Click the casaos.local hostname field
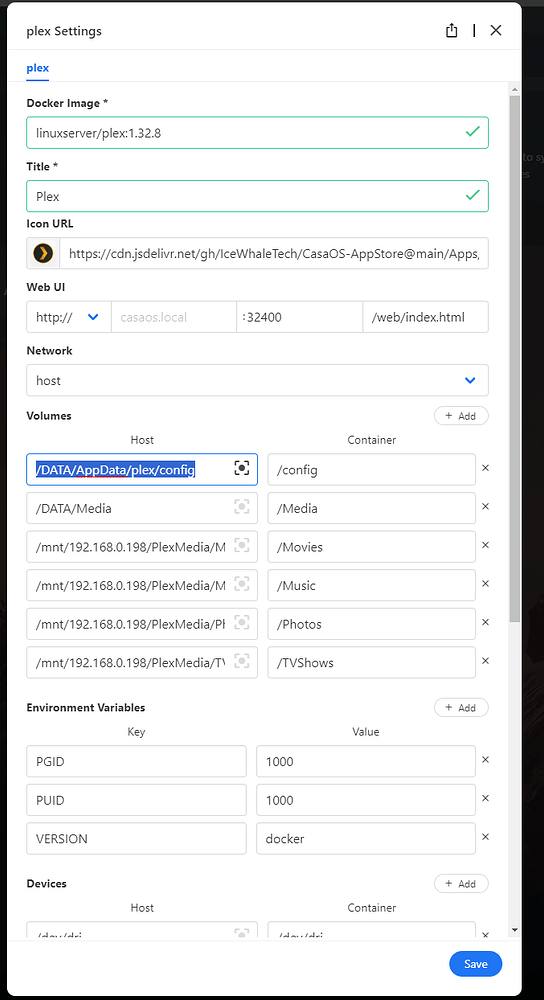Viewport: 544px width, 1000px height. point(173,317)
